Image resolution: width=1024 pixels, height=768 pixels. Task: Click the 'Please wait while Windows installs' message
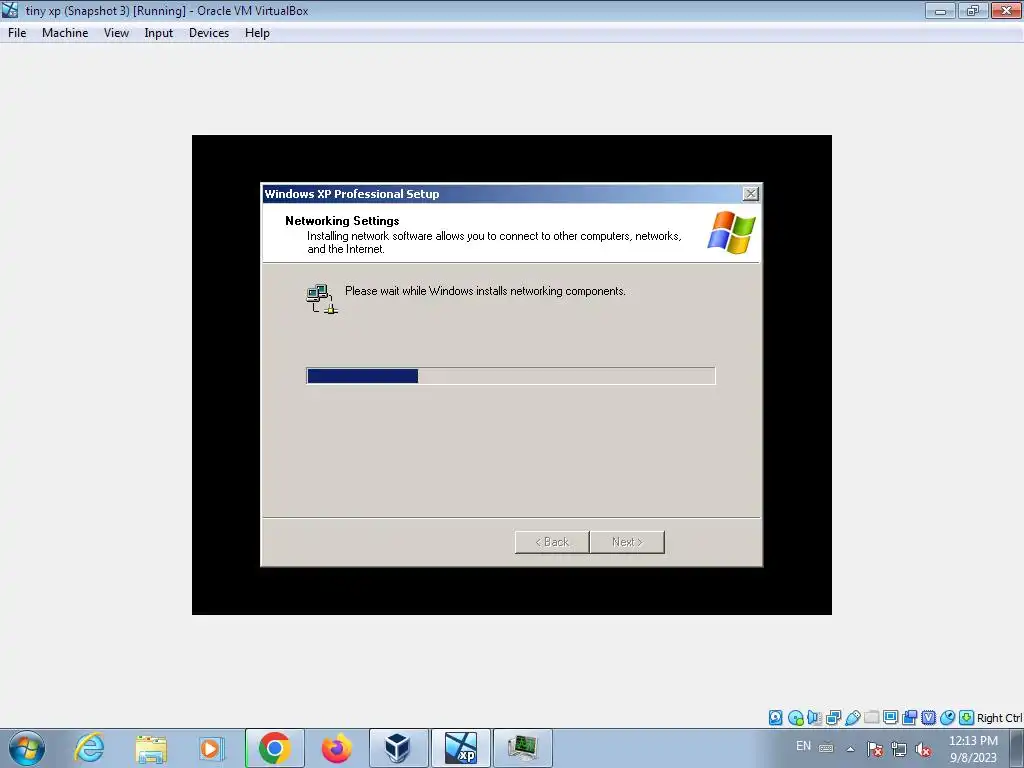pyautogui.click(x=485, y=291)
